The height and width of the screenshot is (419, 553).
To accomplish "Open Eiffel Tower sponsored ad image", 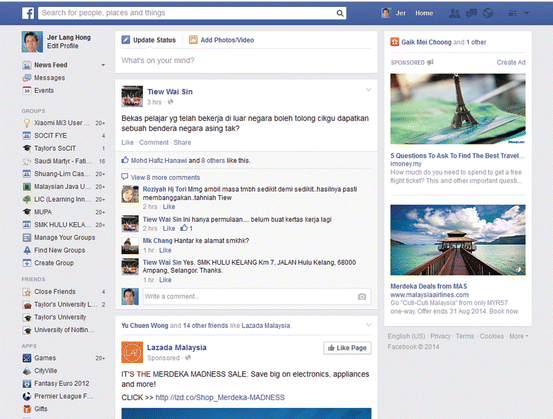I will (458, 109).
